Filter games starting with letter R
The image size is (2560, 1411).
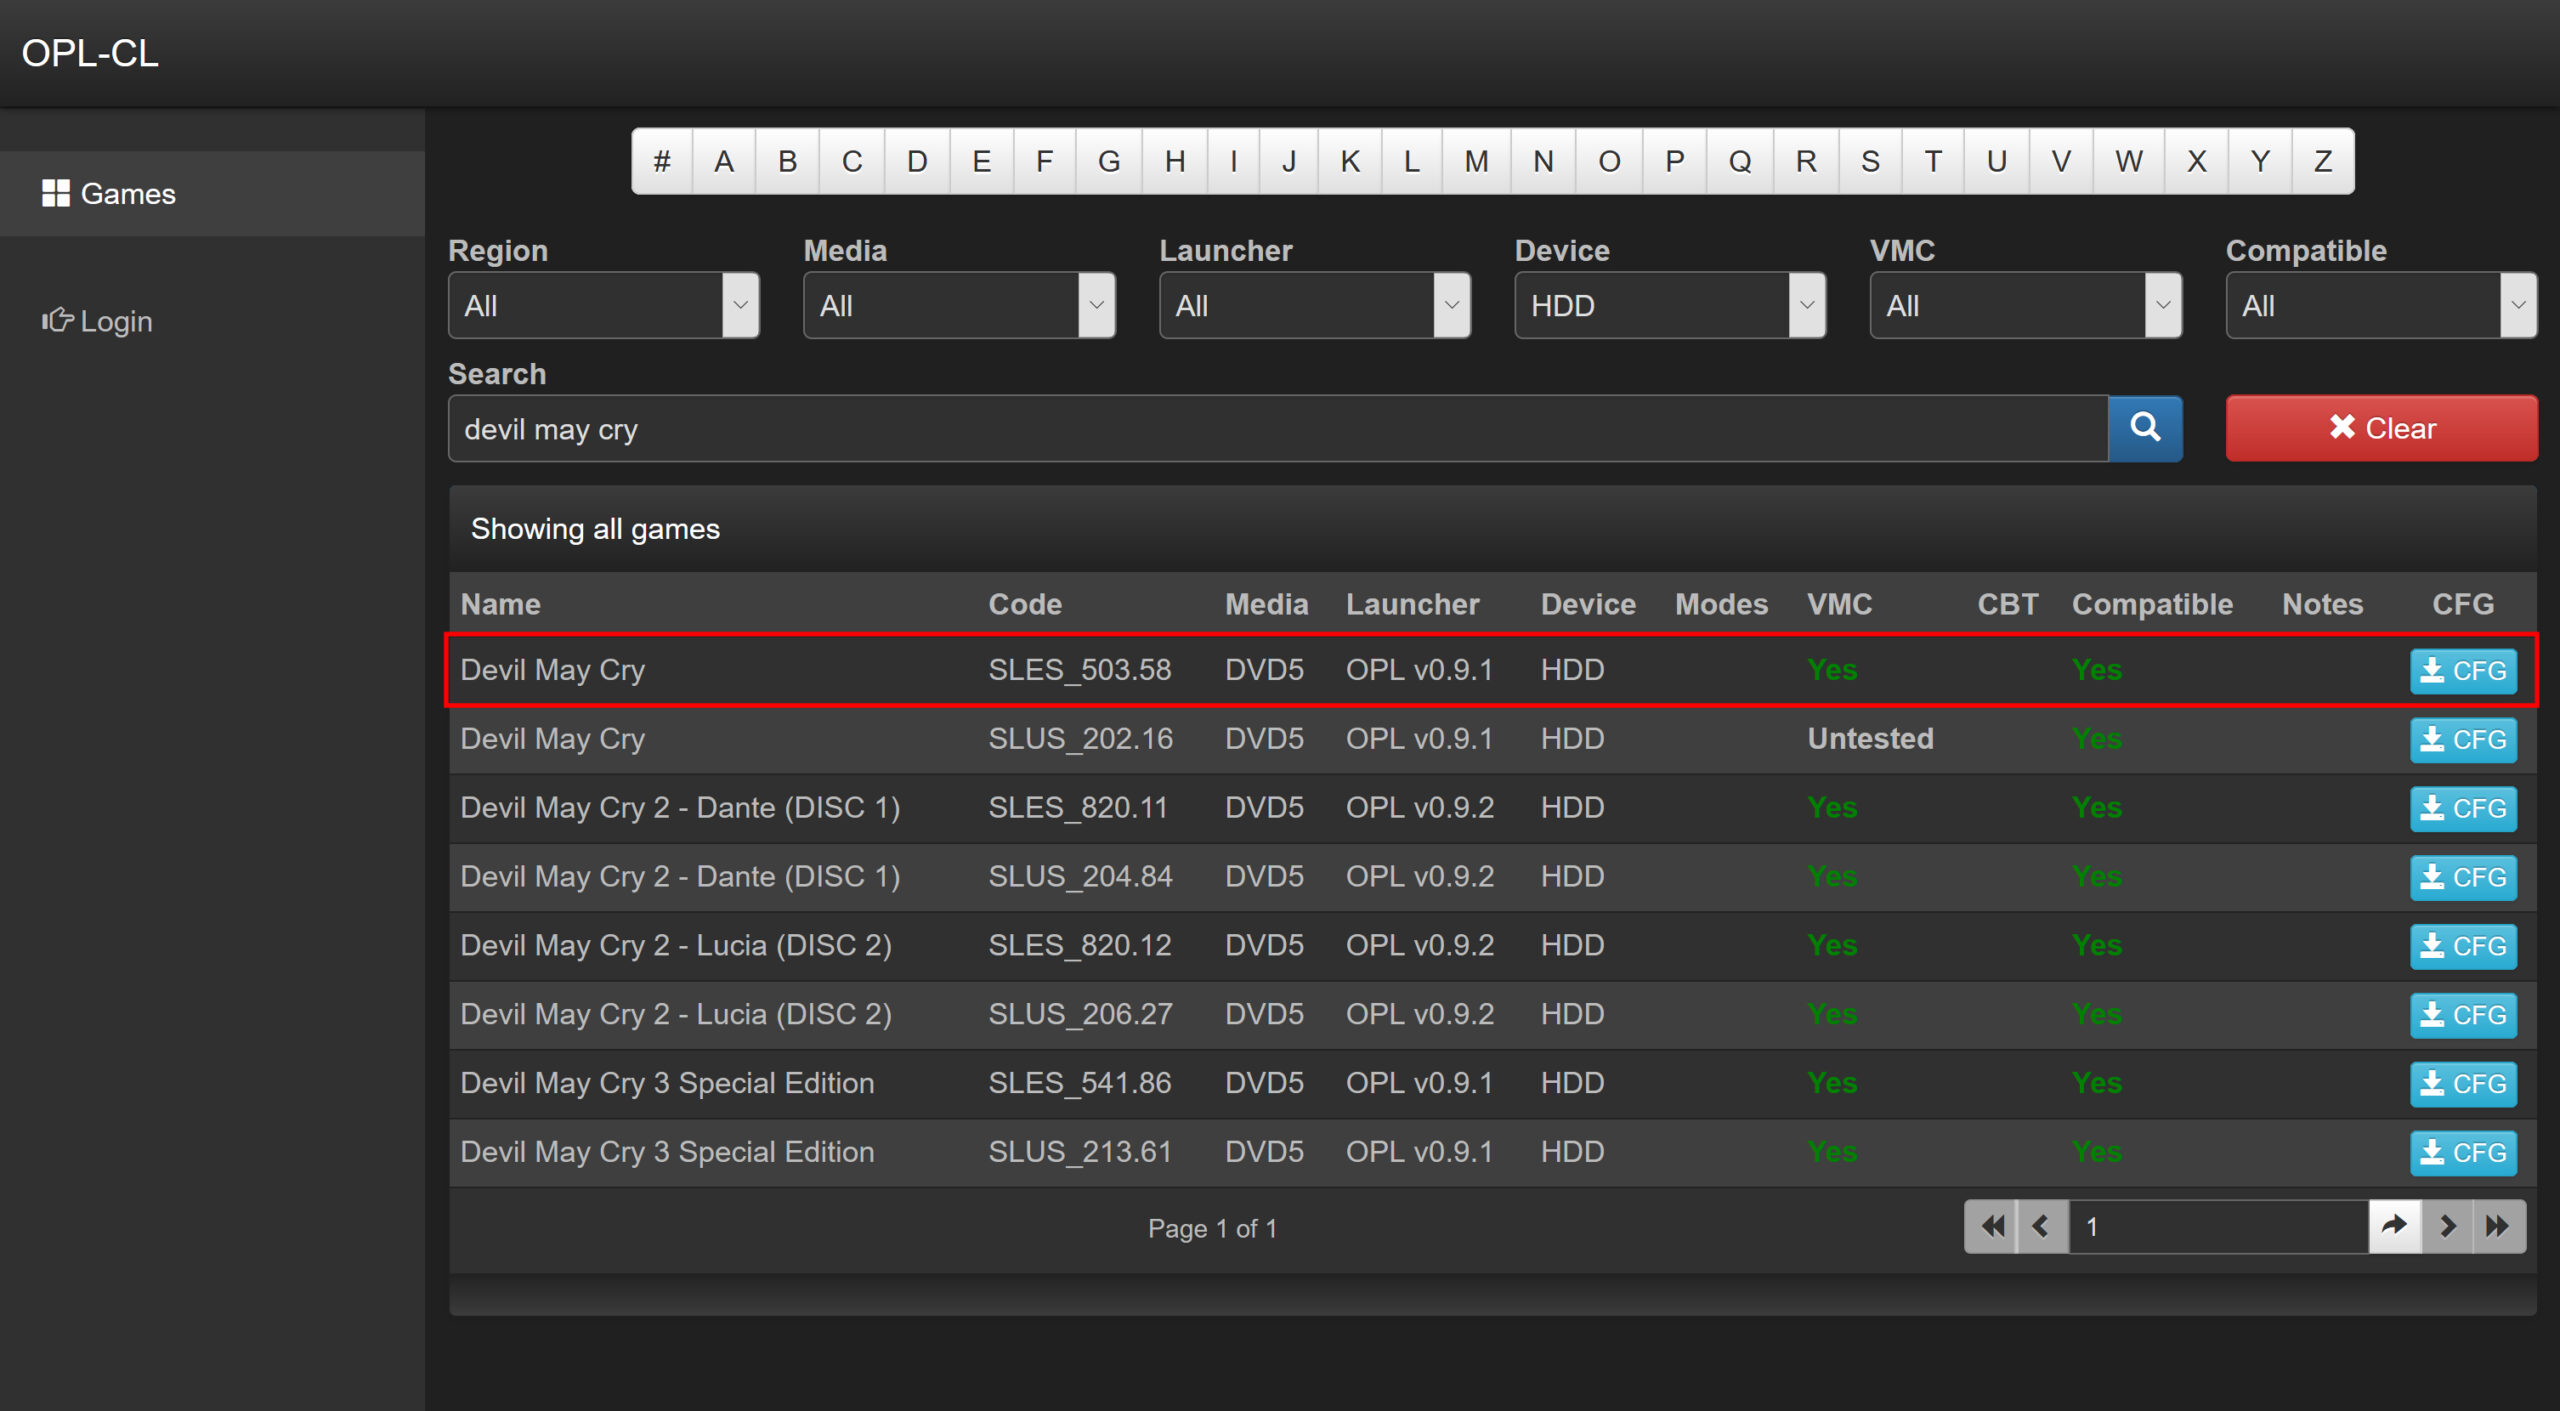[x=1806, y=161]
